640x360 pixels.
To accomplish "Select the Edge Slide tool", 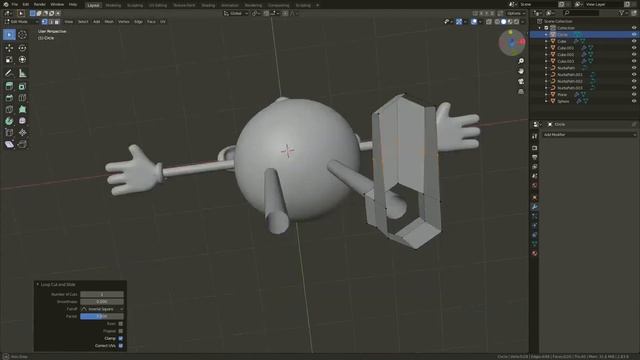I will point(9,133).
